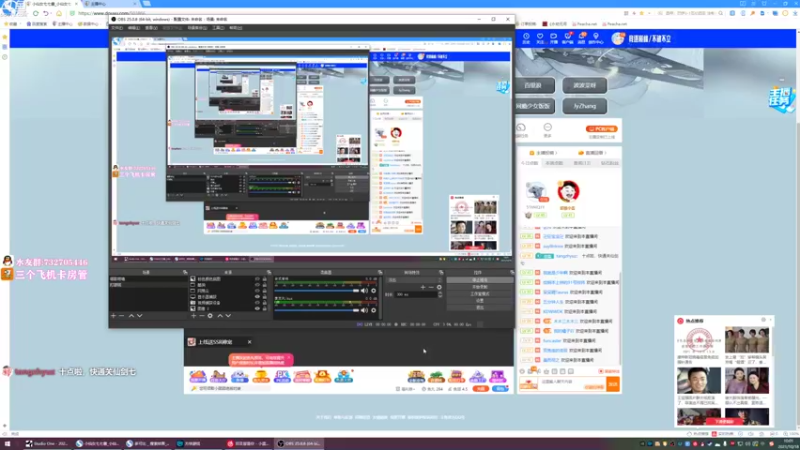Toggle visibility of the bottom source row
Screen dimensions: 800x450
tap(257, 309)
